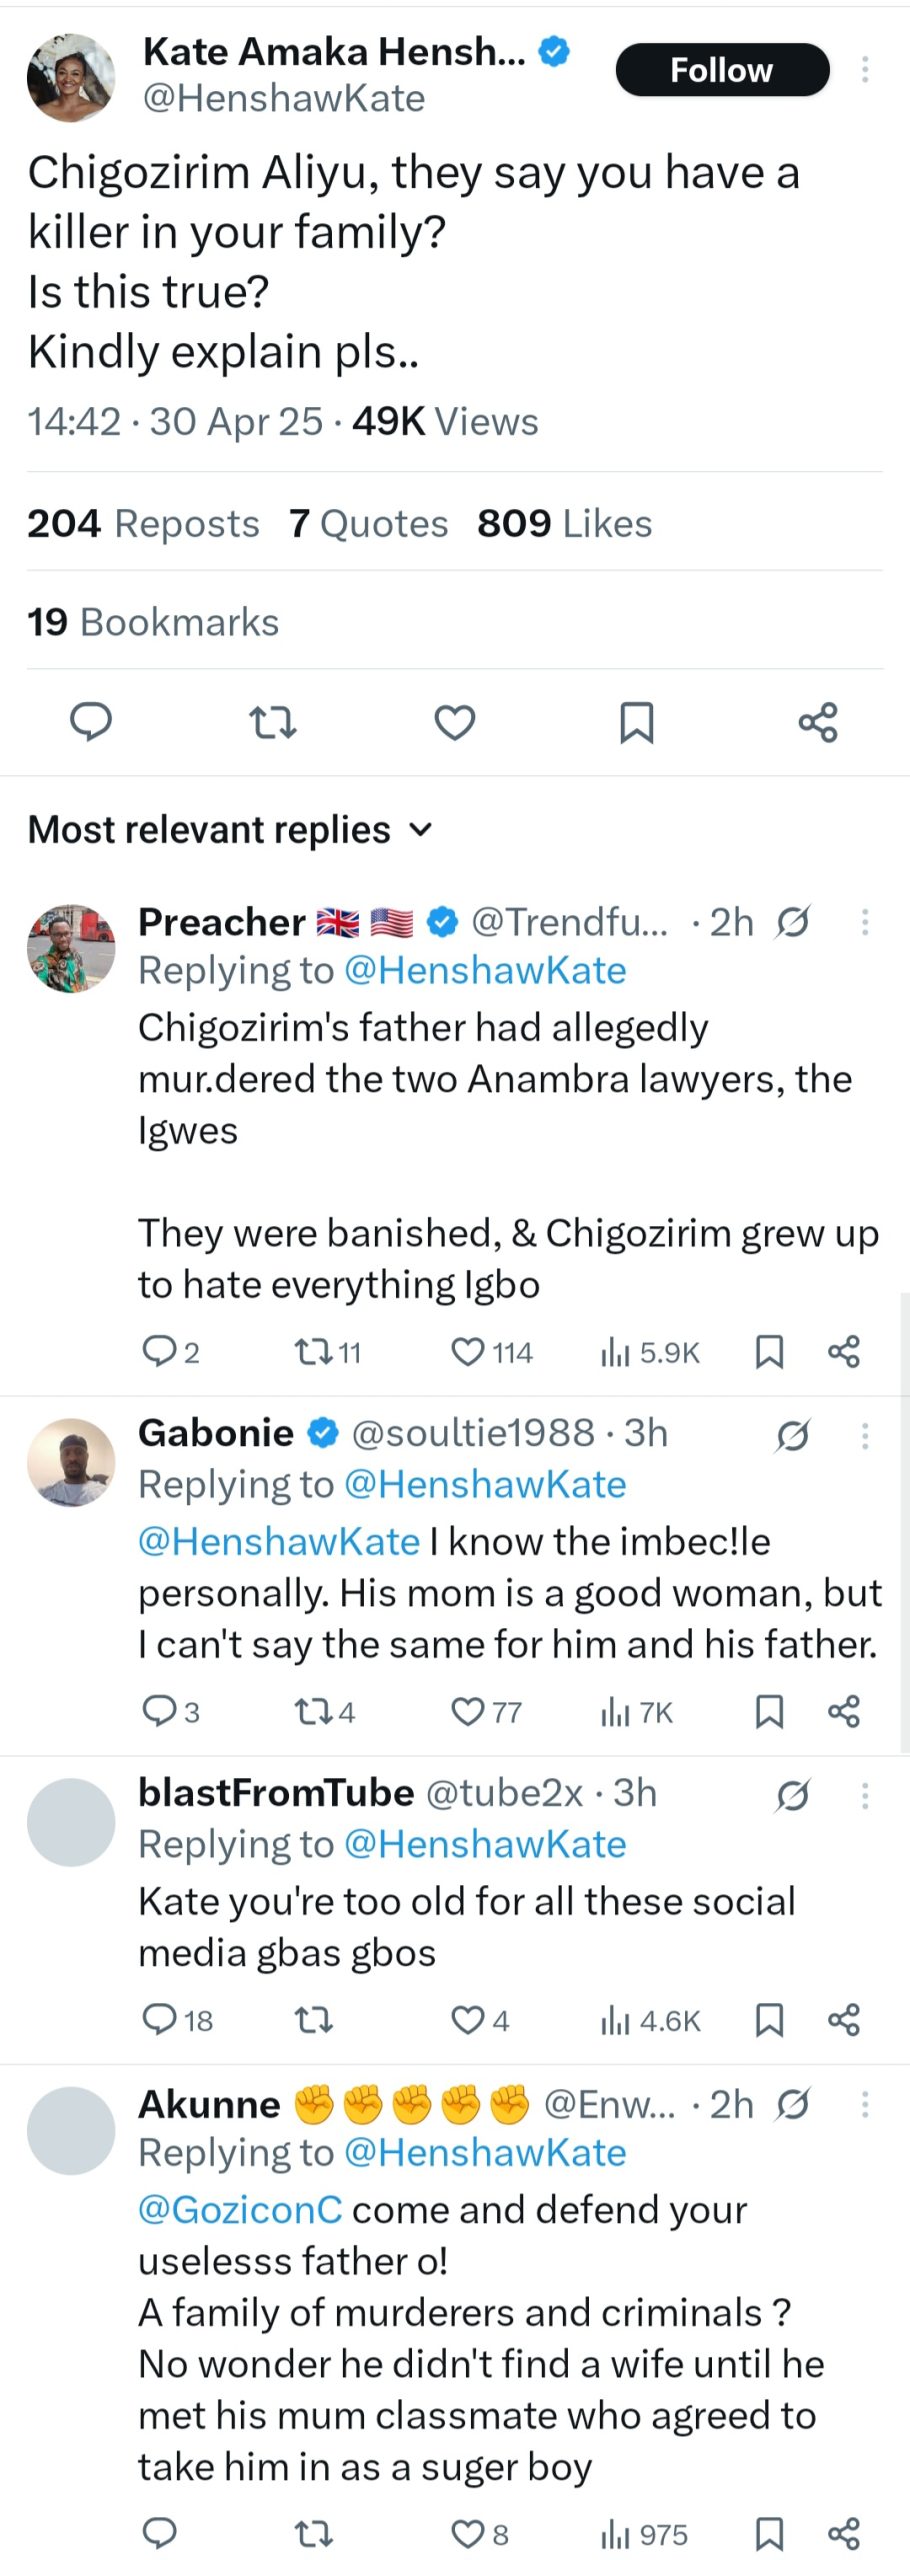Like Preacher's reply
910x2560 pixels.
pos(468,1352)
